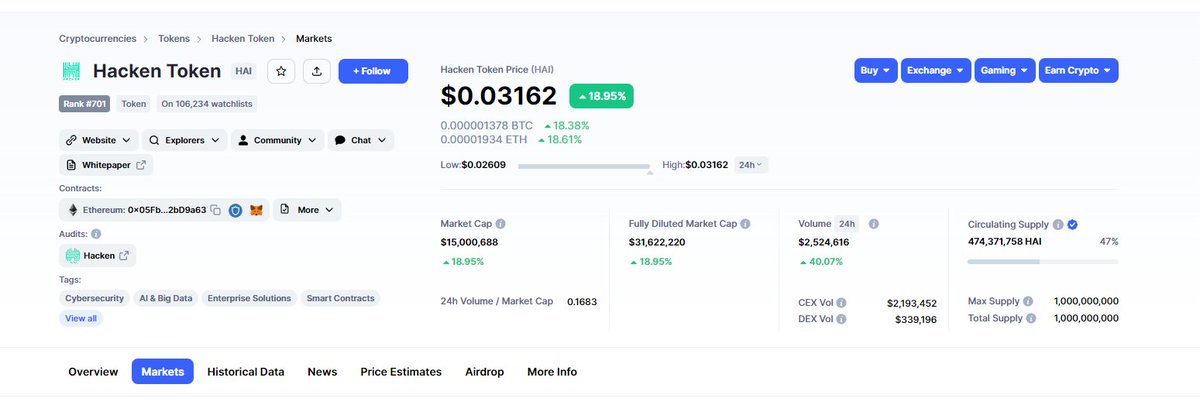Click the 18.95% price change badge
This screenshot has width=1200, height=405.
pyautogui.click(x=601, y=96)
